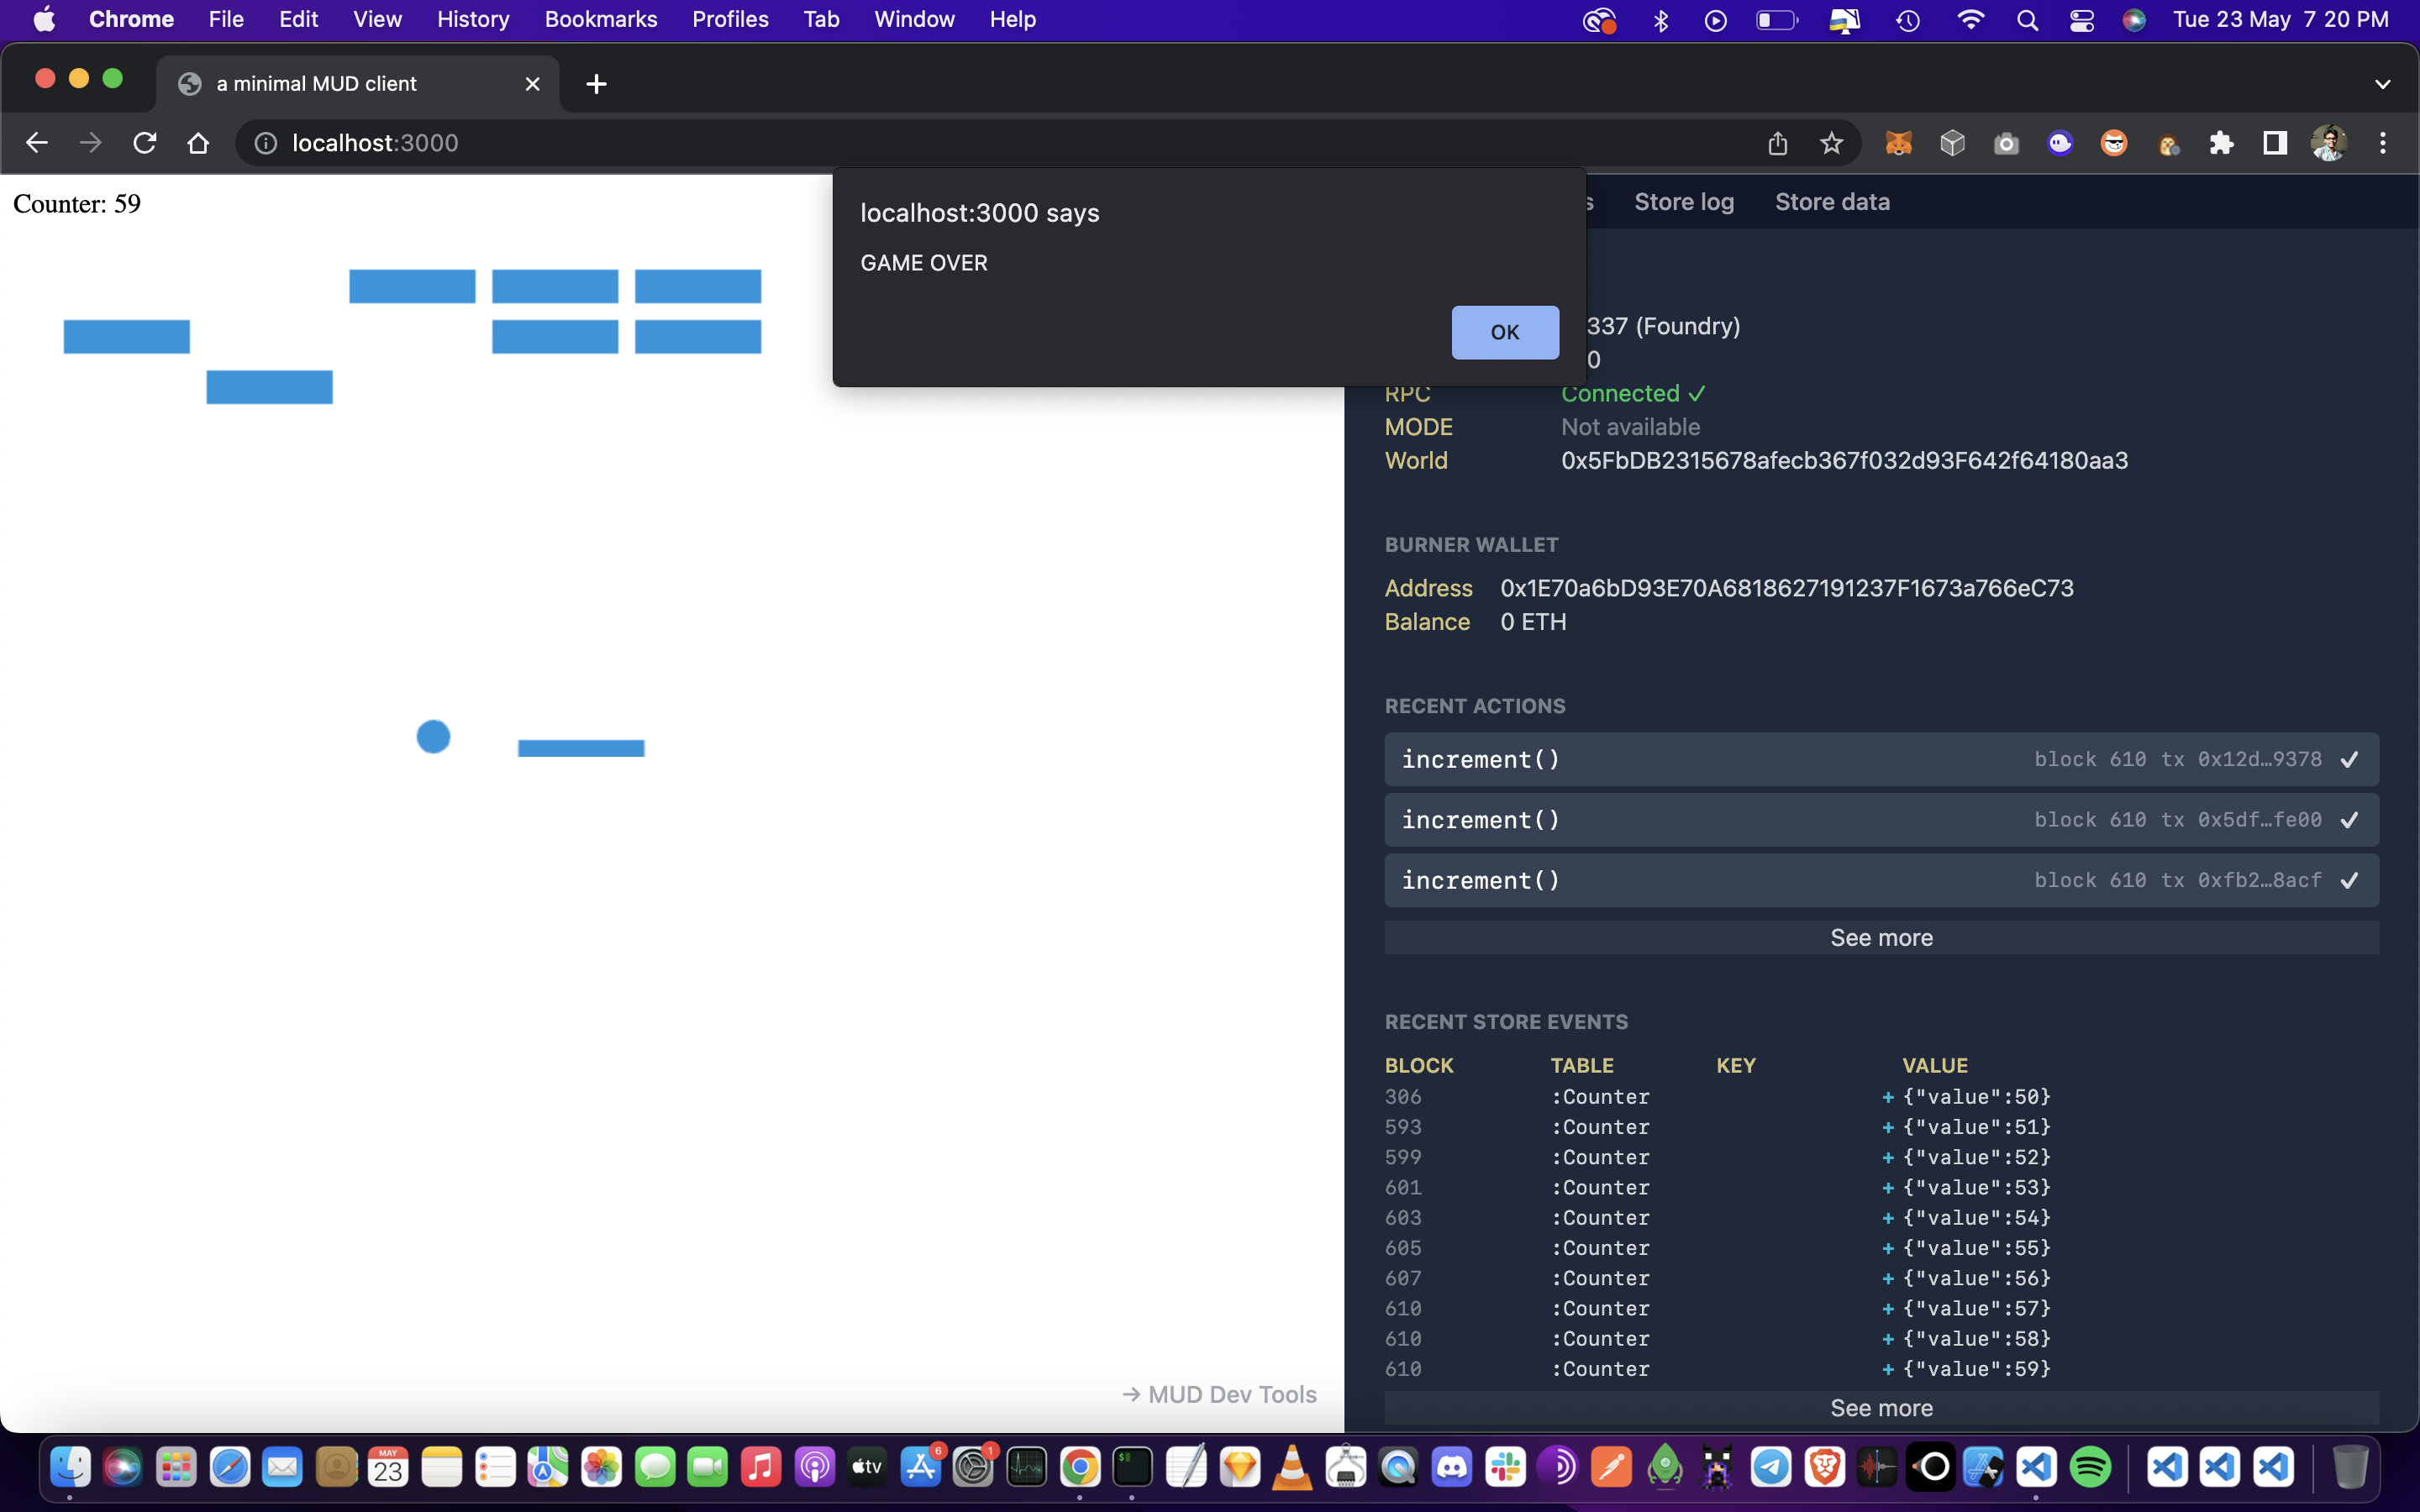Screen dimensions: 2420x1512
Task: Click the Bookmarks menu bar item
Action: pyautogui.click(x=597, y=19)
